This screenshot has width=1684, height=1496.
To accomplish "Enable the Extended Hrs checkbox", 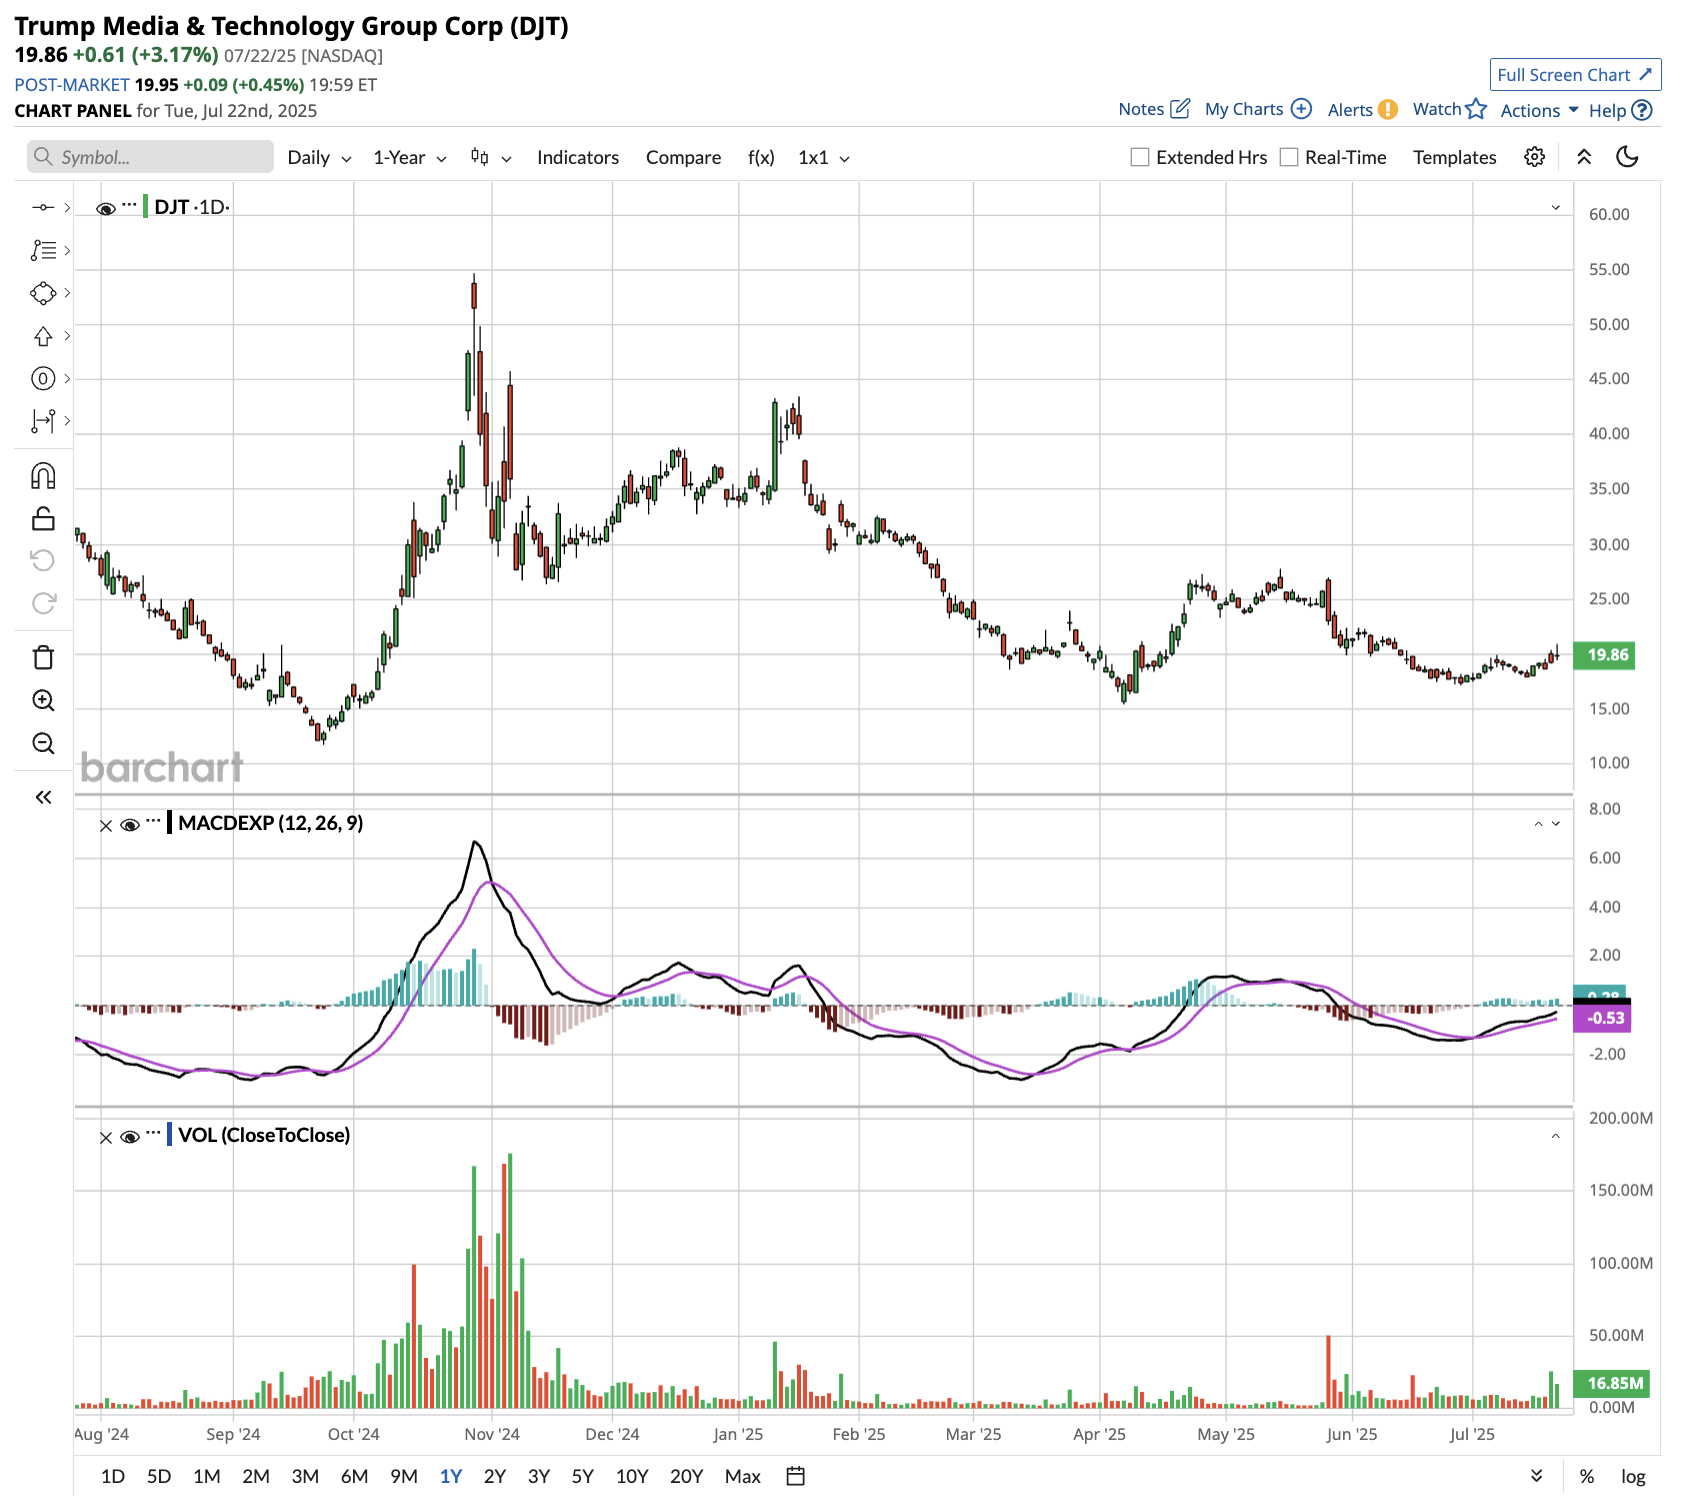I will click(1139, 157).
